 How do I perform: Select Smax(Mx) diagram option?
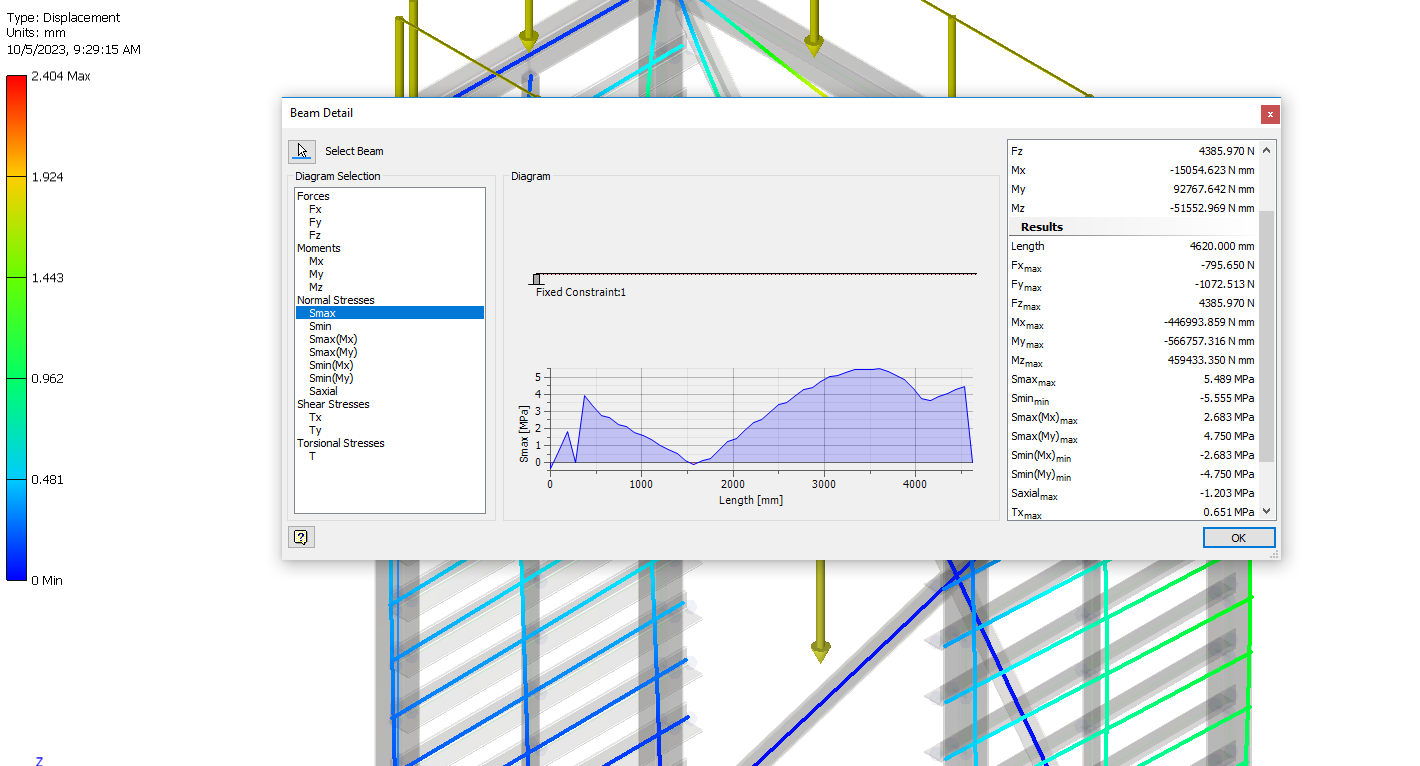[333, 339]
